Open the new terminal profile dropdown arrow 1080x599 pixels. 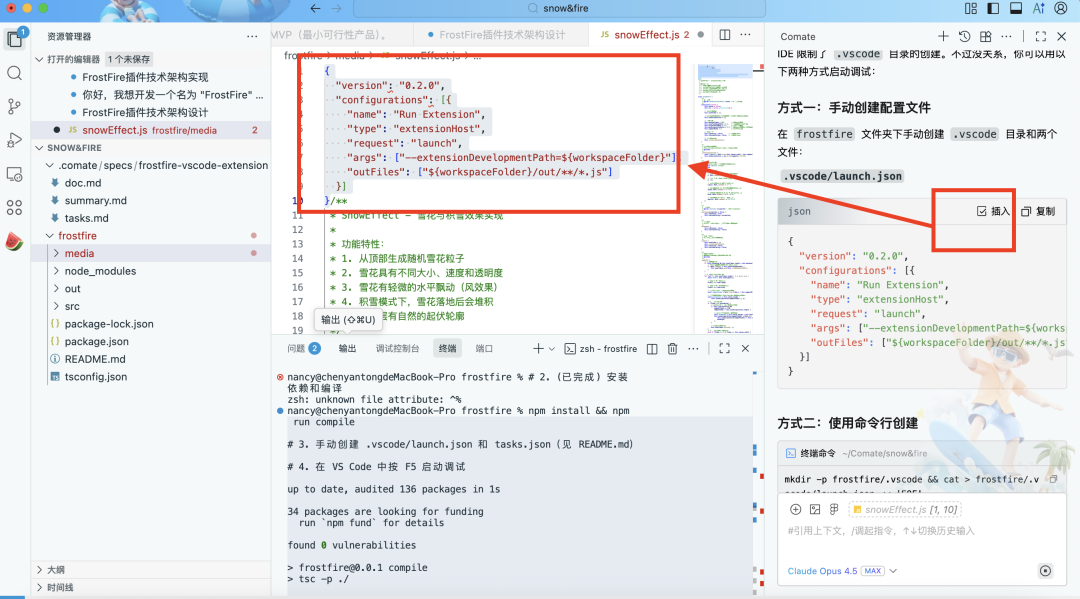pyautogui.click(x=552, y=349)
